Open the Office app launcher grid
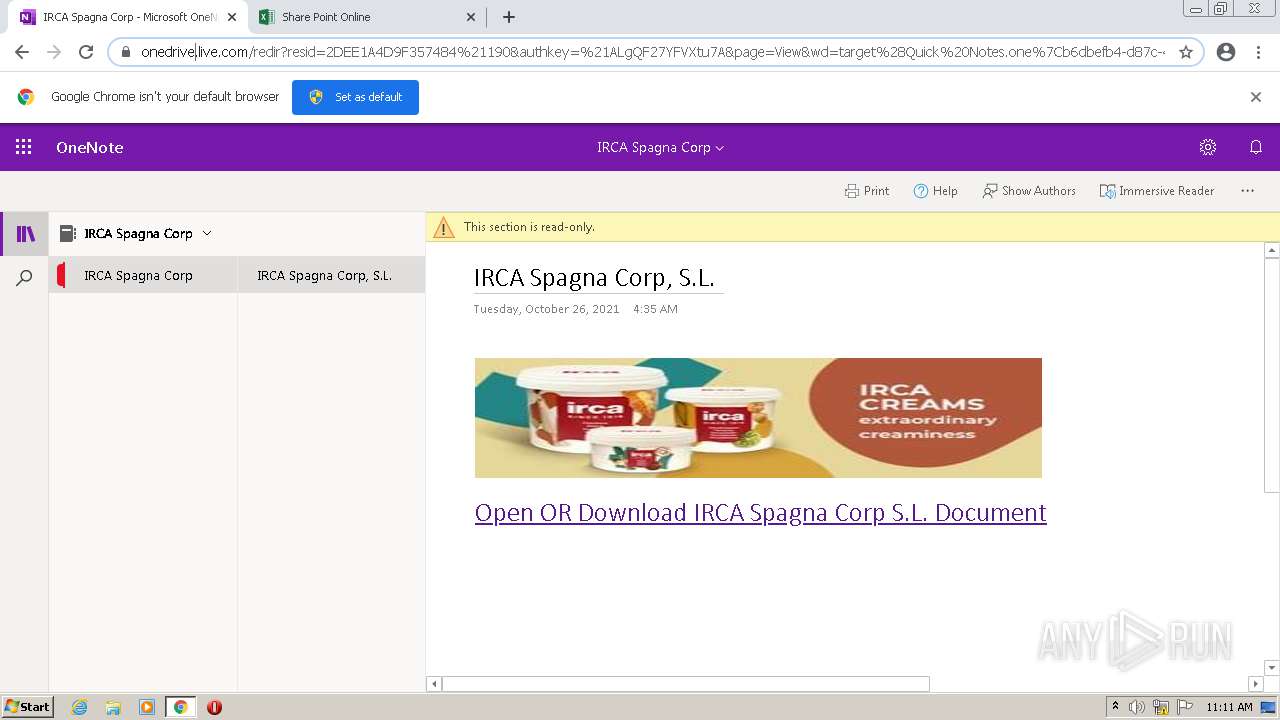 coord(24,147)
